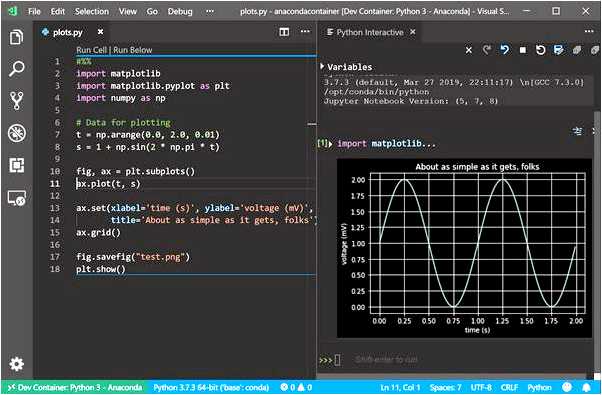Open the Debug menu

pos(180,11)
